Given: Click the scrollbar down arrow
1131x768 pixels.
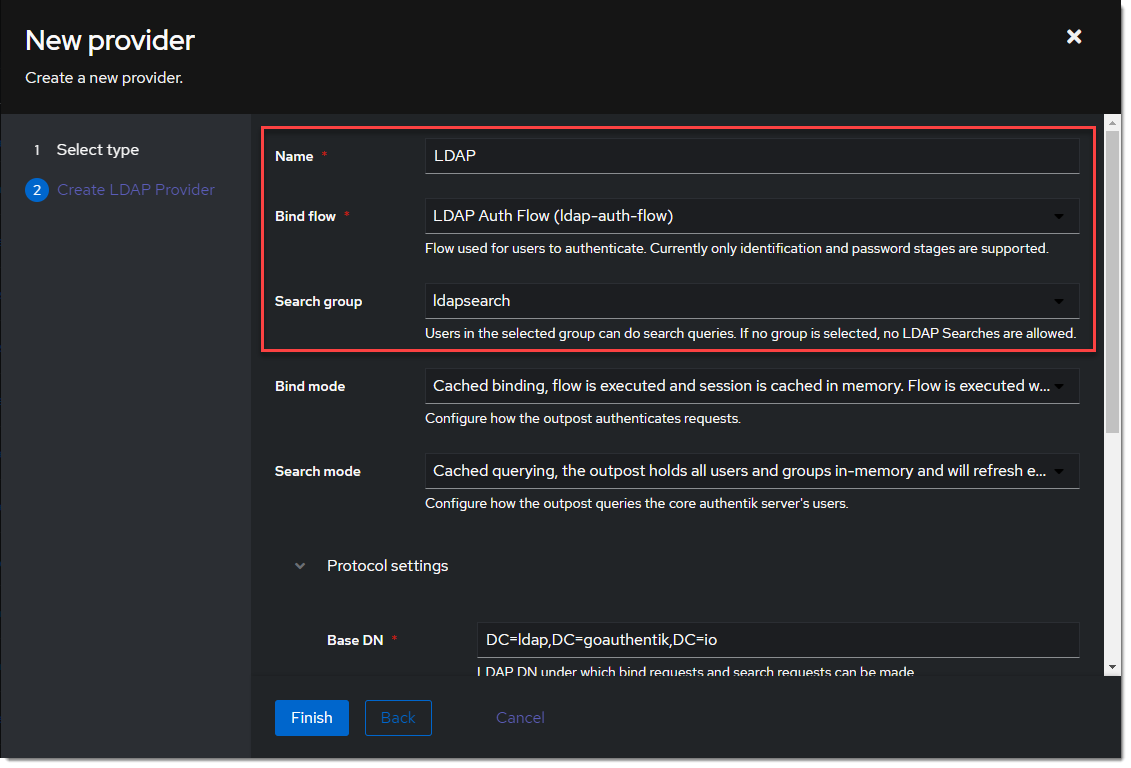Looking at the screenshot, I should (x=1112, y=666).
